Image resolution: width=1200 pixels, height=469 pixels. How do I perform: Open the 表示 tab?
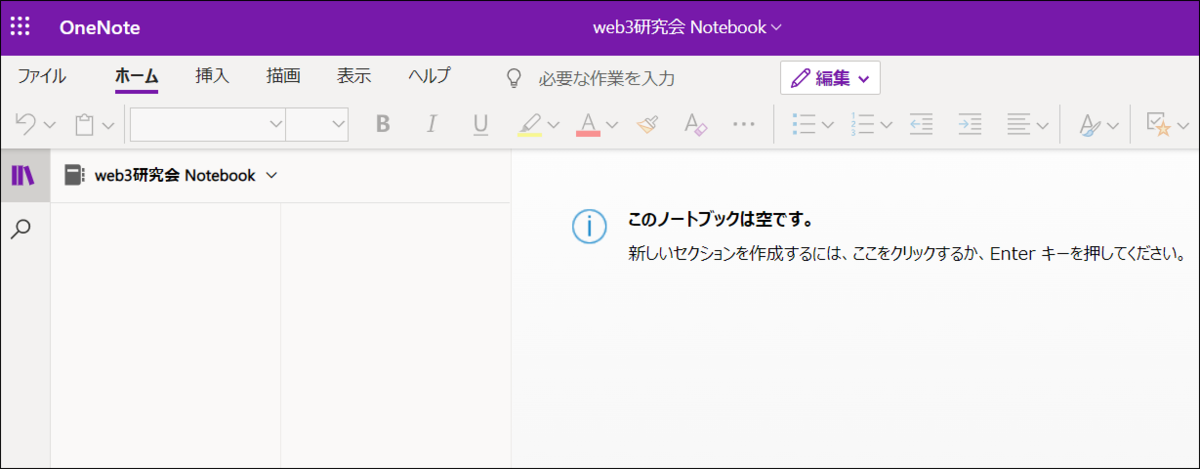[354, 76]
